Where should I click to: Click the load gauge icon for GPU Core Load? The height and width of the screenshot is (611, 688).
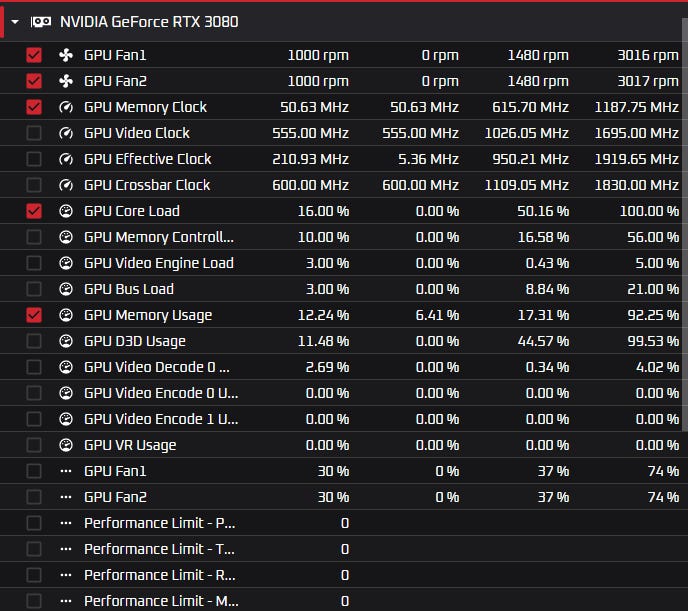click(x=66, y=211)
